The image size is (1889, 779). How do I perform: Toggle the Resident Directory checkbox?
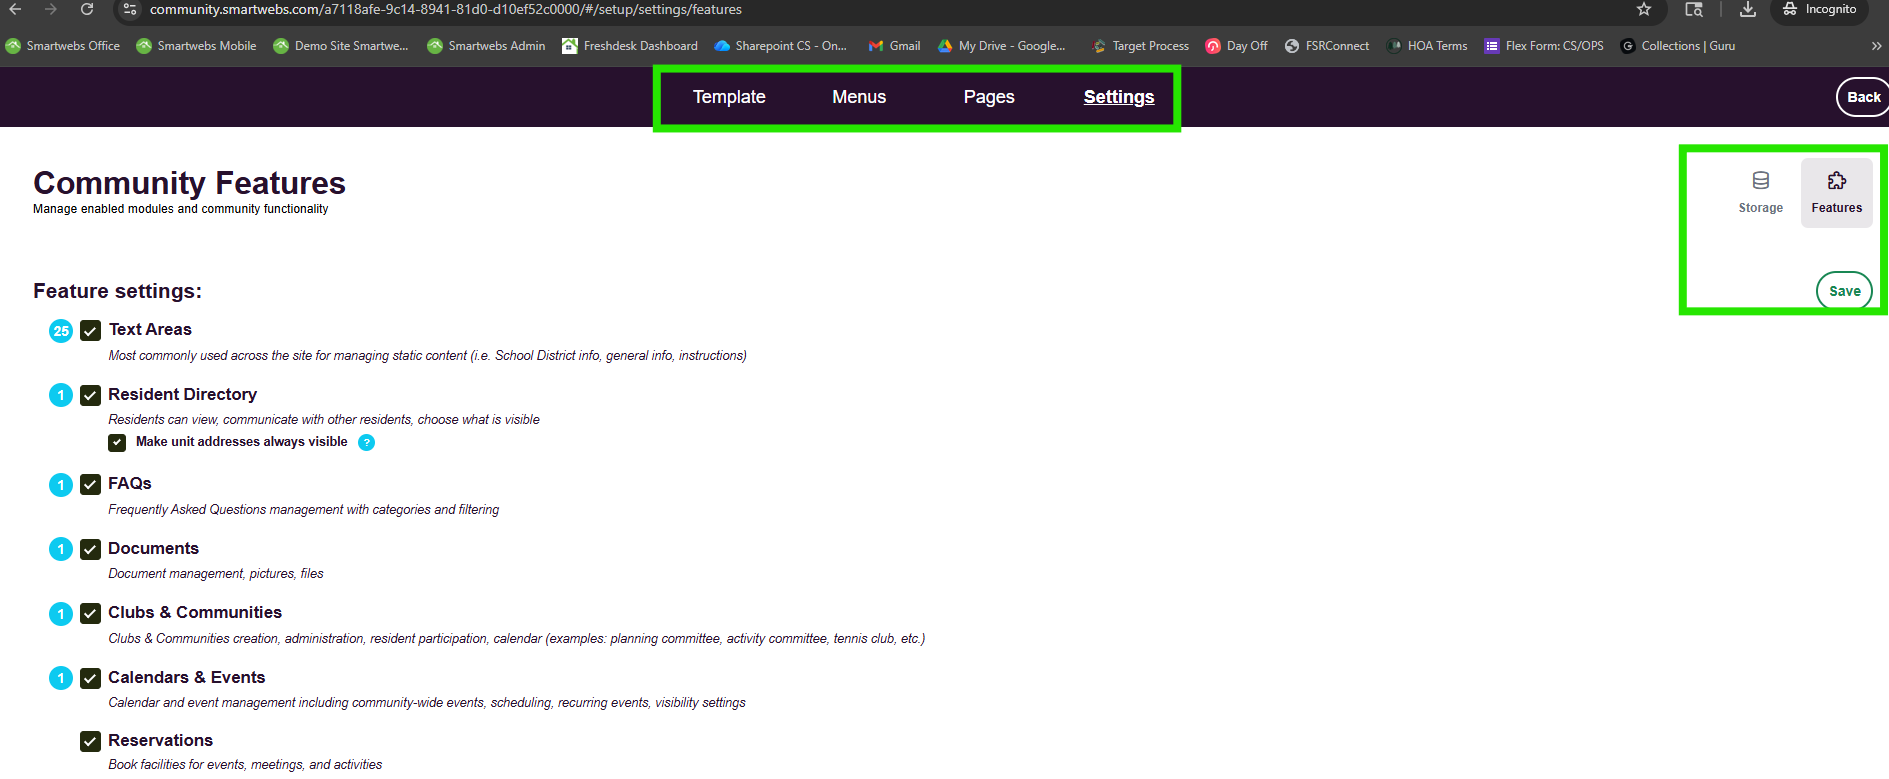pos(91,395)
